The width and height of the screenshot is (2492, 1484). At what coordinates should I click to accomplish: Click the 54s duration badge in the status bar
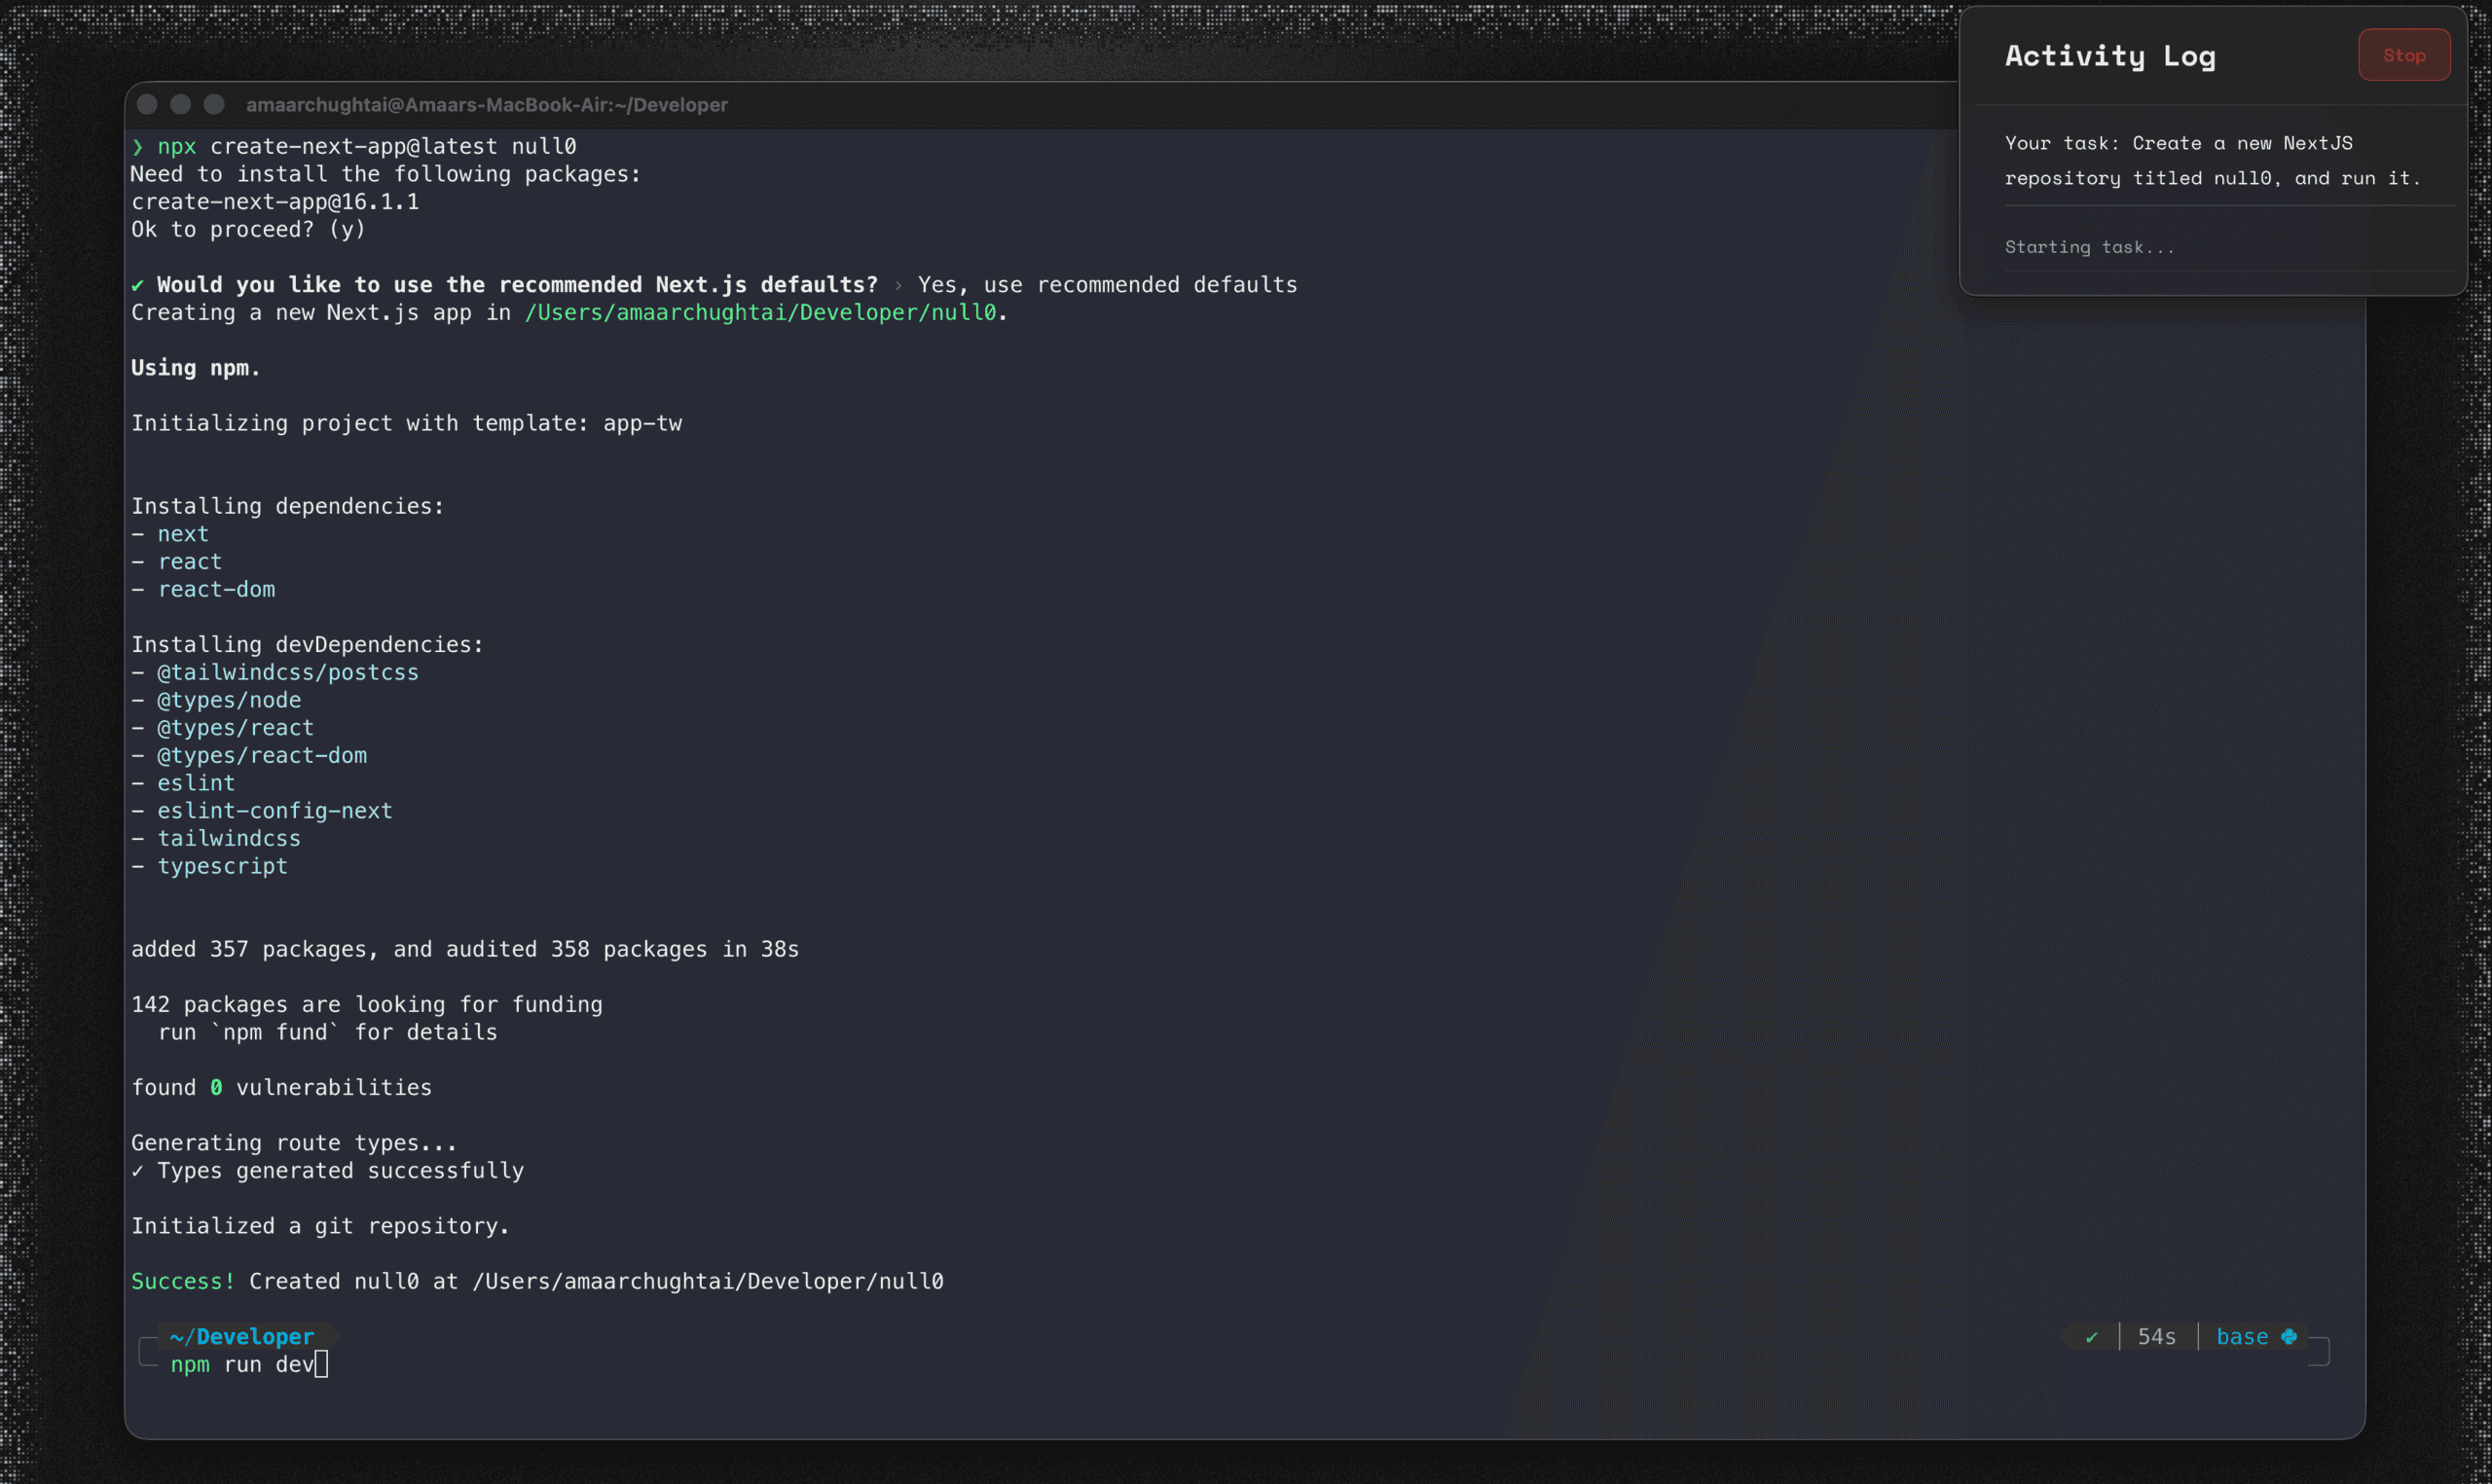point(2157,1336)
